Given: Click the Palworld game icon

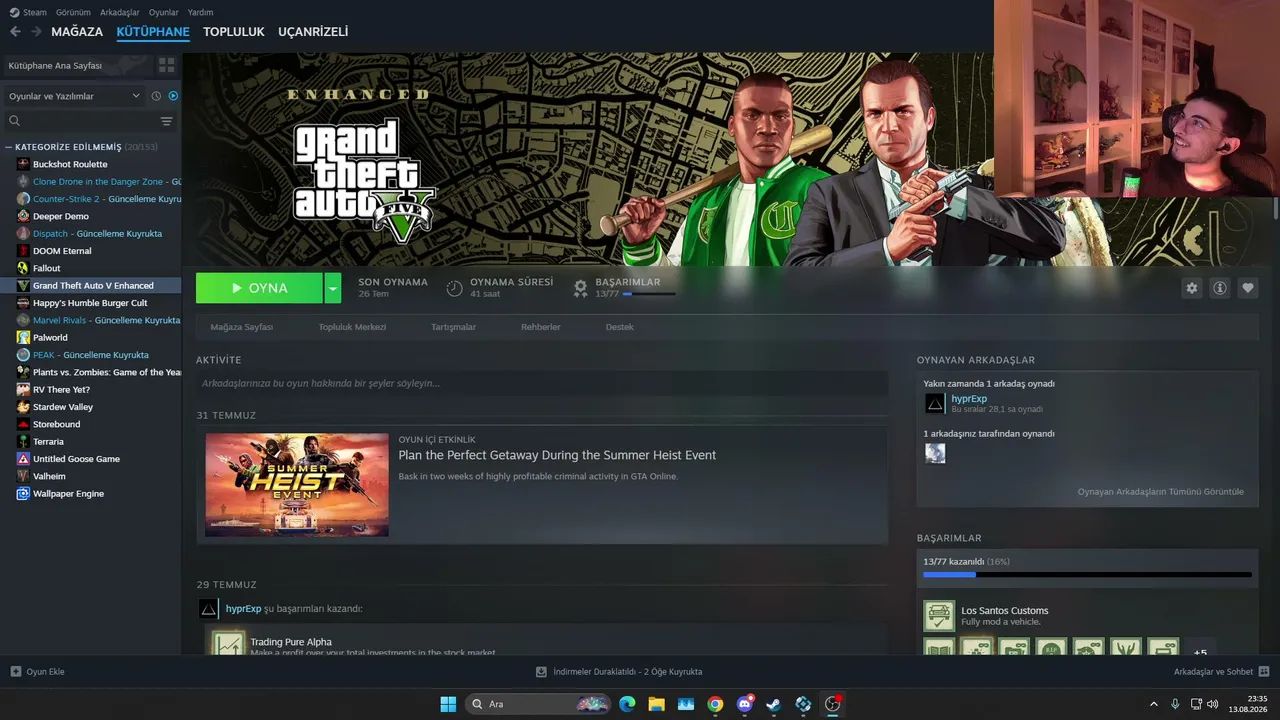Looking at the screenshot, I should pos(23,337).
